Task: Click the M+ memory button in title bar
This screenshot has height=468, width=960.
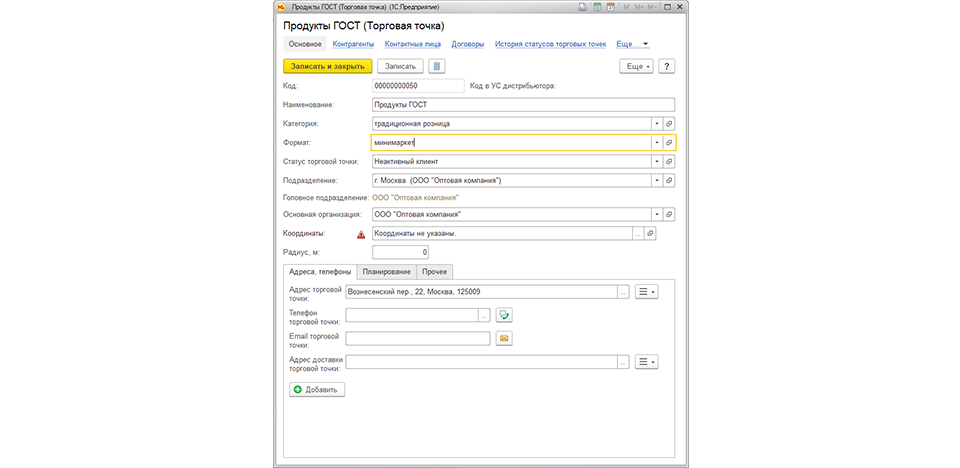Action: [x=639, y=7]
